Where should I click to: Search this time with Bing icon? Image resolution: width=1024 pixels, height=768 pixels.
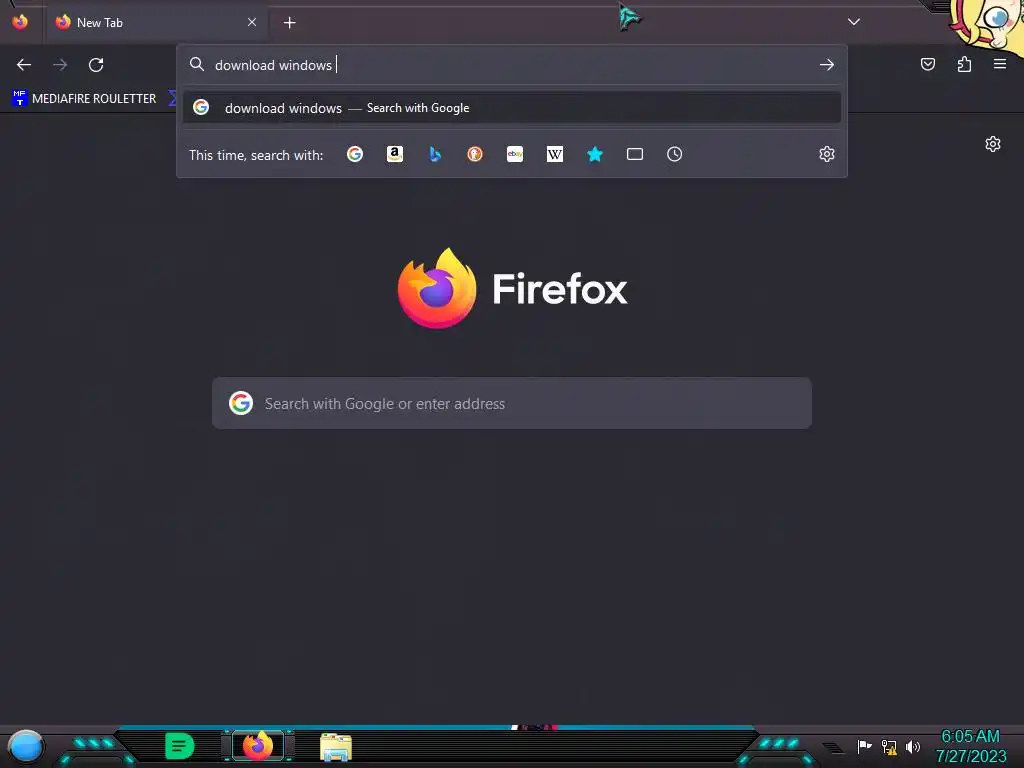pyautogui.click(x=435, y=154)
